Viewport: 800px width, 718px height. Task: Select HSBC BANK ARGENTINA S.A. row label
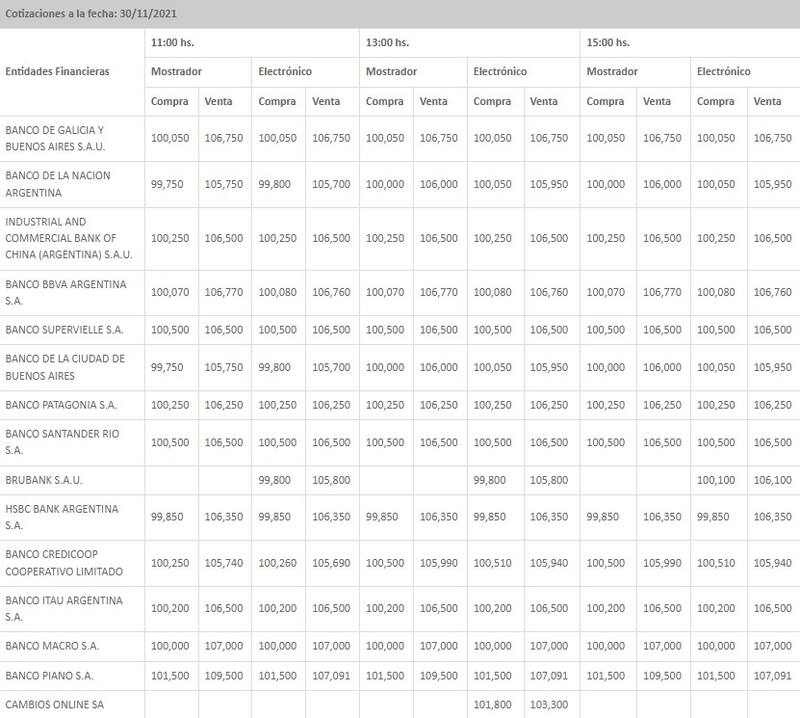(x=62, y=516)
